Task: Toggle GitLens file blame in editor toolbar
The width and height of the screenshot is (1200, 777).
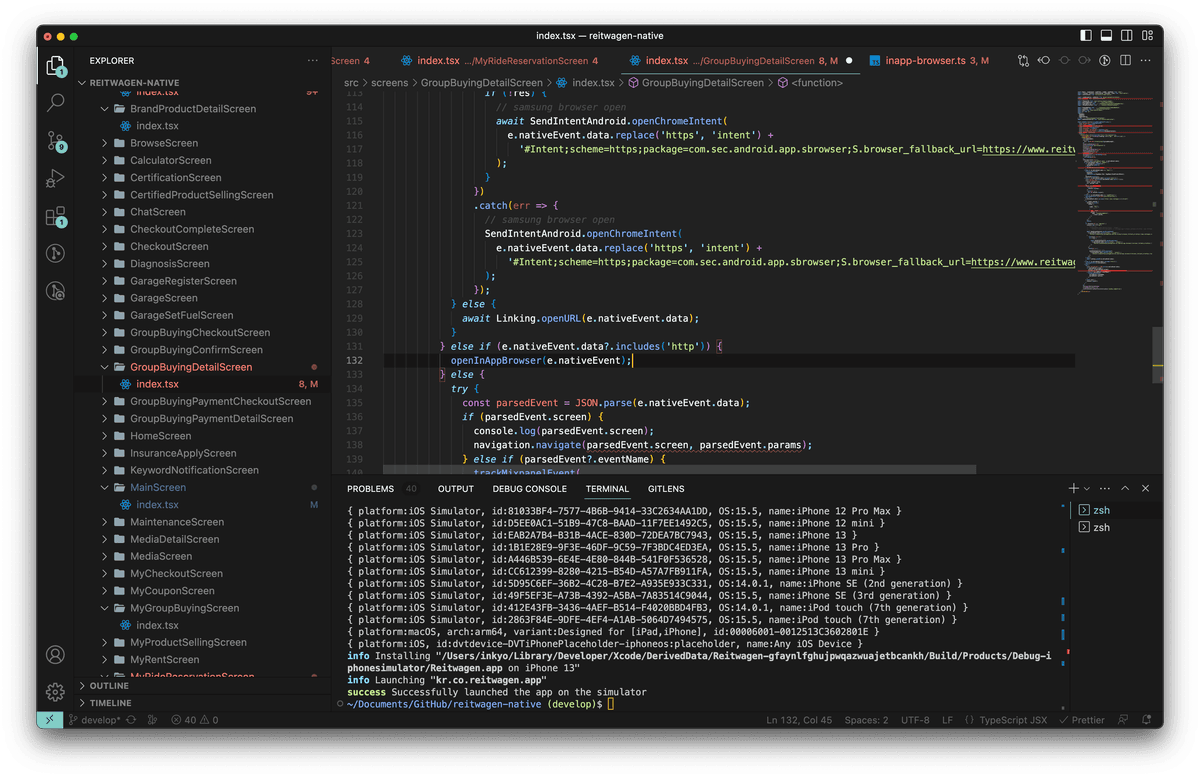Action: [x=1105, y=61]
